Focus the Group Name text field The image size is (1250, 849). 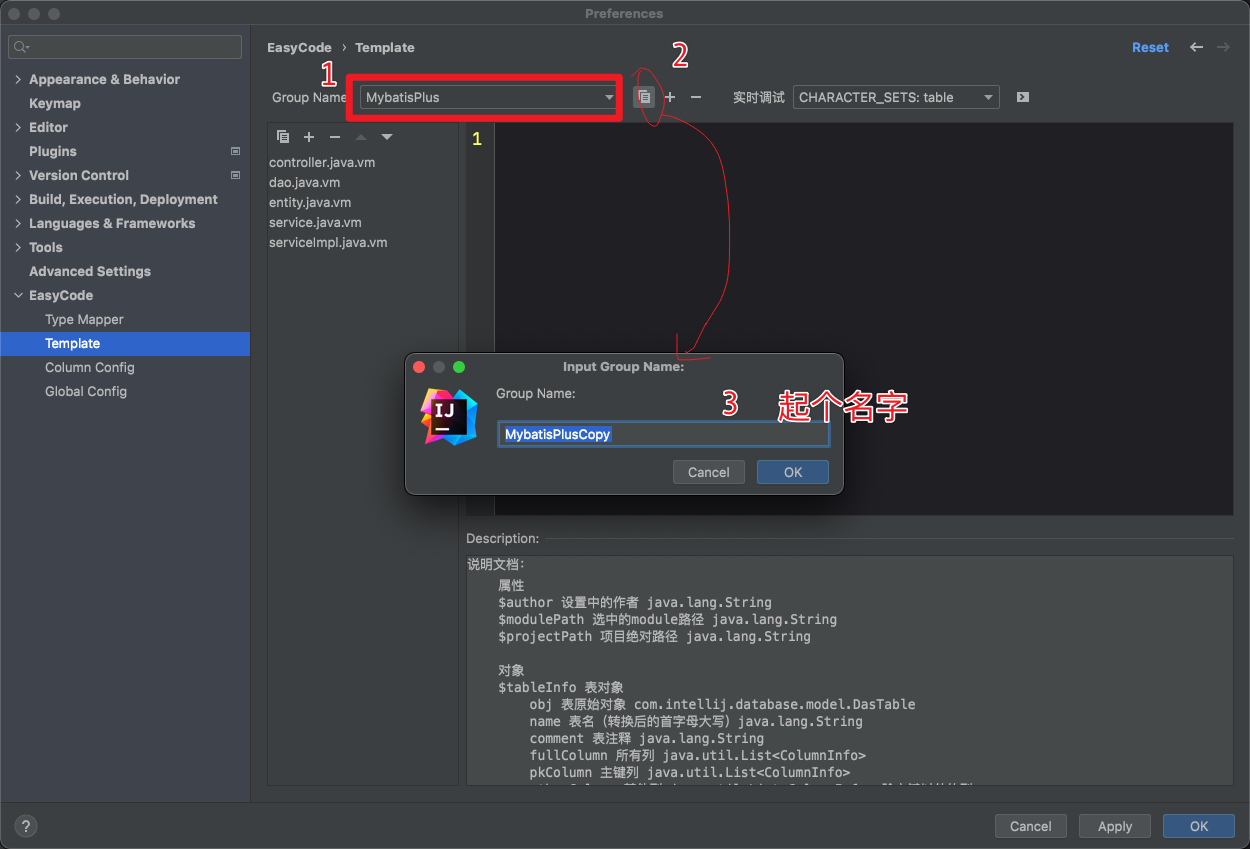coord(663,434)
